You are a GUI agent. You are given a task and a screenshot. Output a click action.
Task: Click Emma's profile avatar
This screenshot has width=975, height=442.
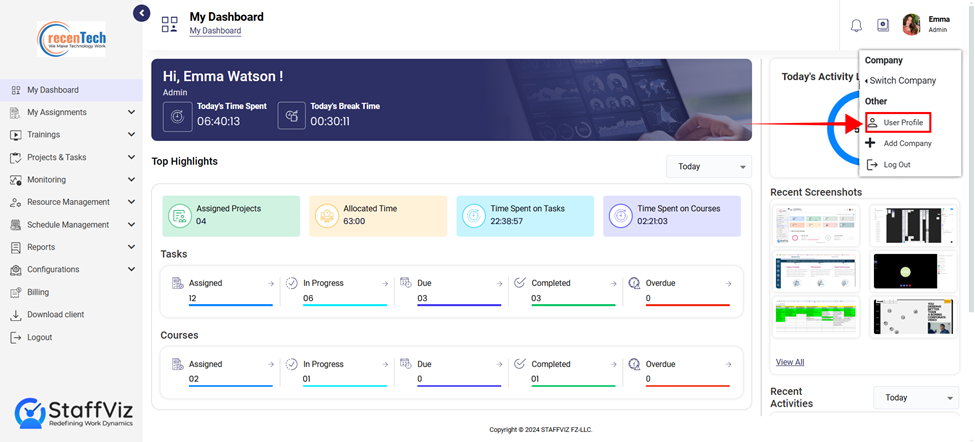912,25
